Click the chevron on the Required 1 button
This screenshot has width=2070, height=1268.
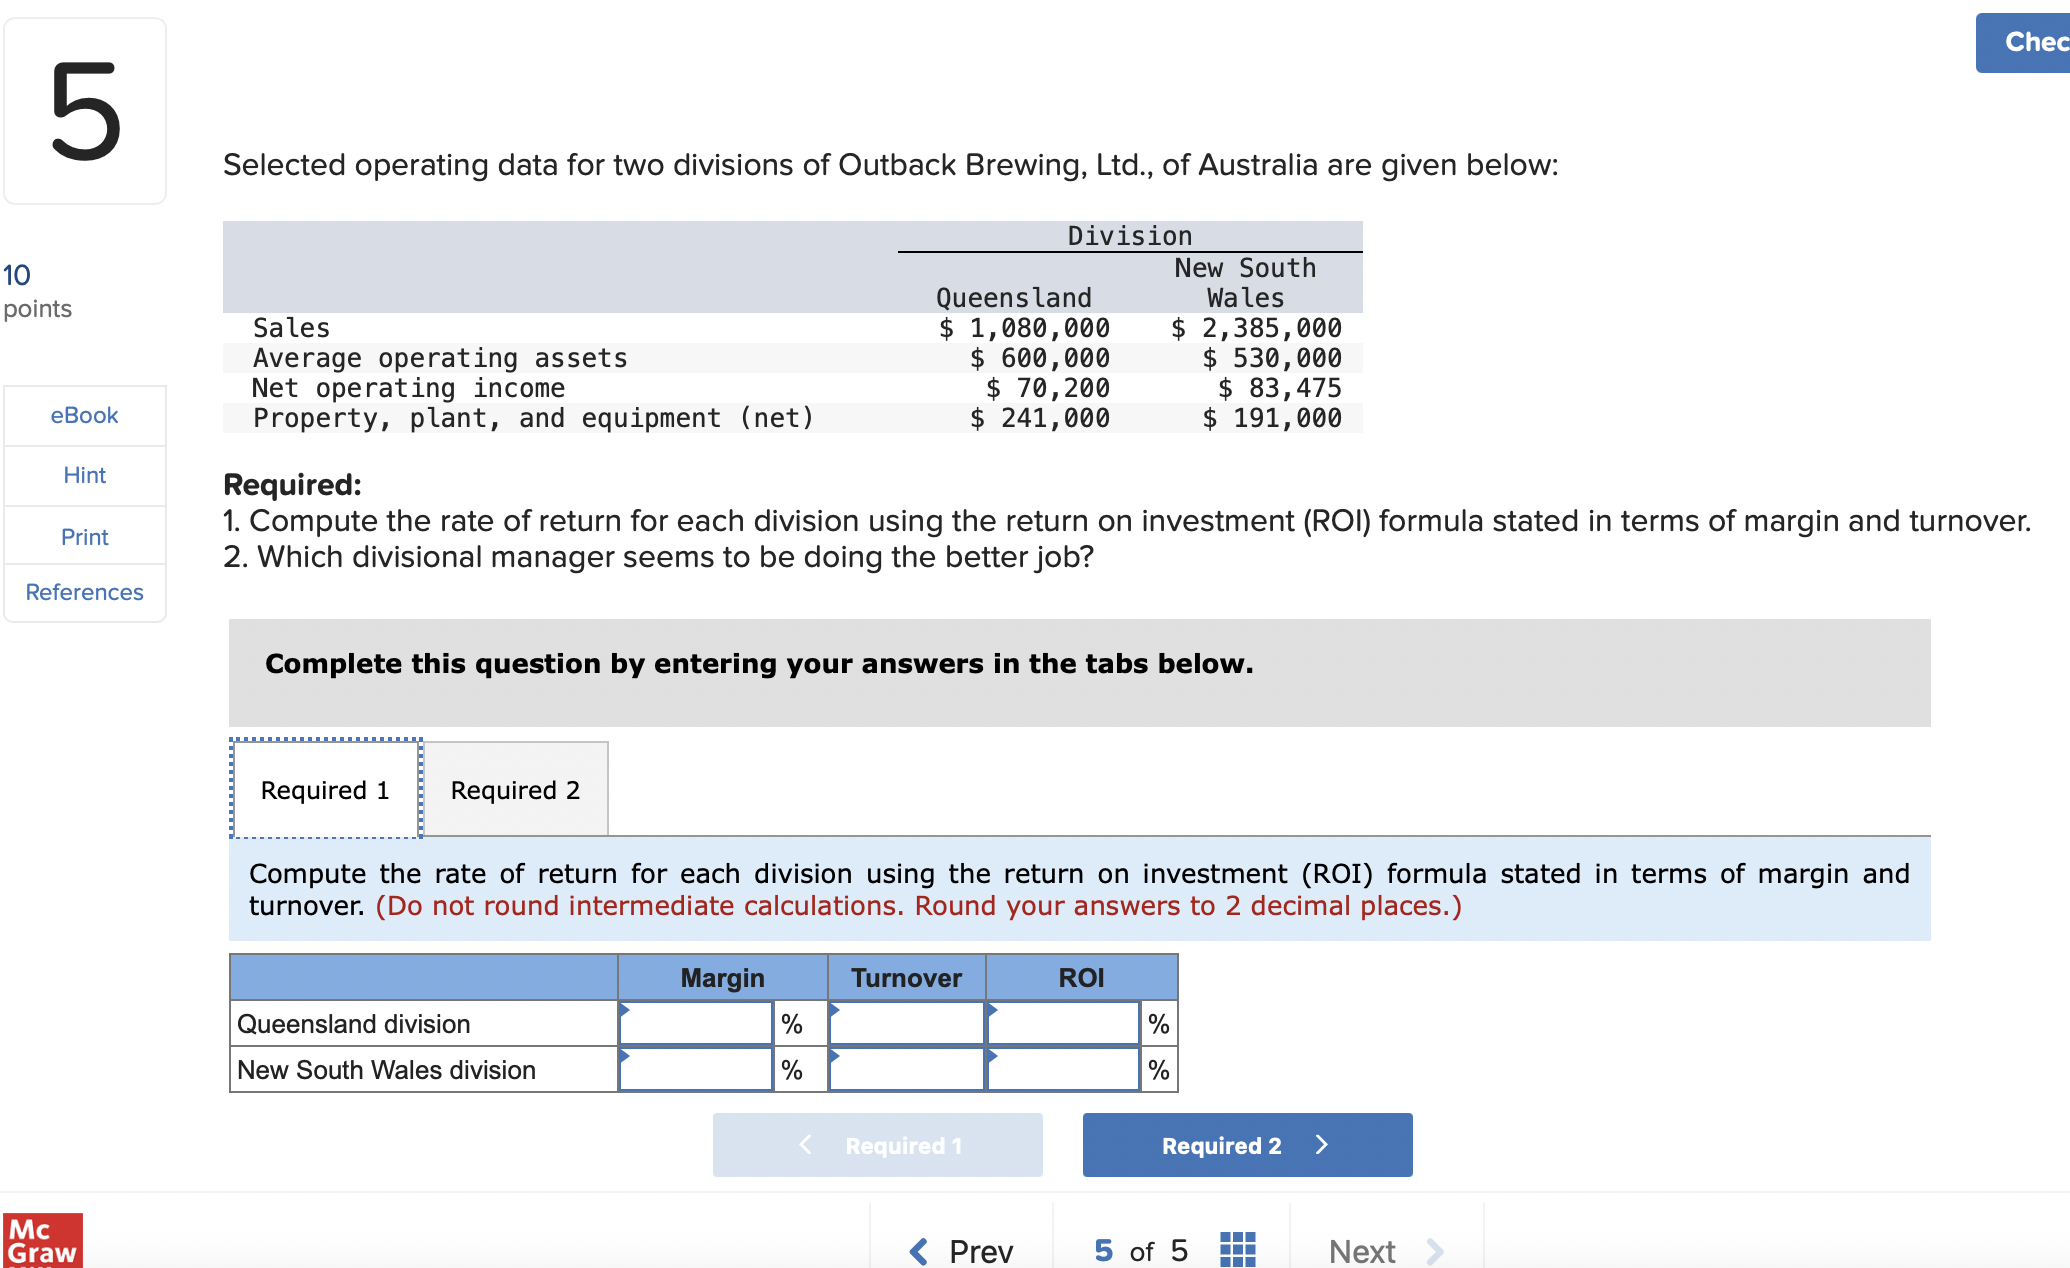804,1144
